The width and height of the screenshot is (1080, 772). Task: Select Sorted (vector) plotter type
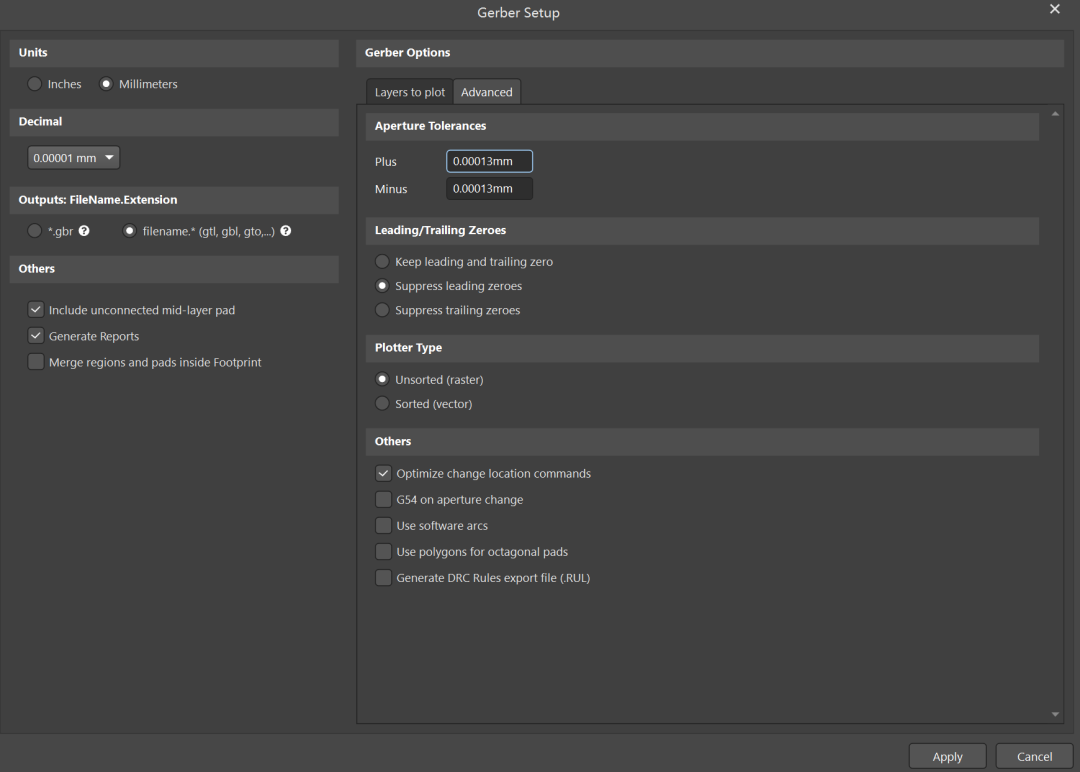tap(382, 404)
